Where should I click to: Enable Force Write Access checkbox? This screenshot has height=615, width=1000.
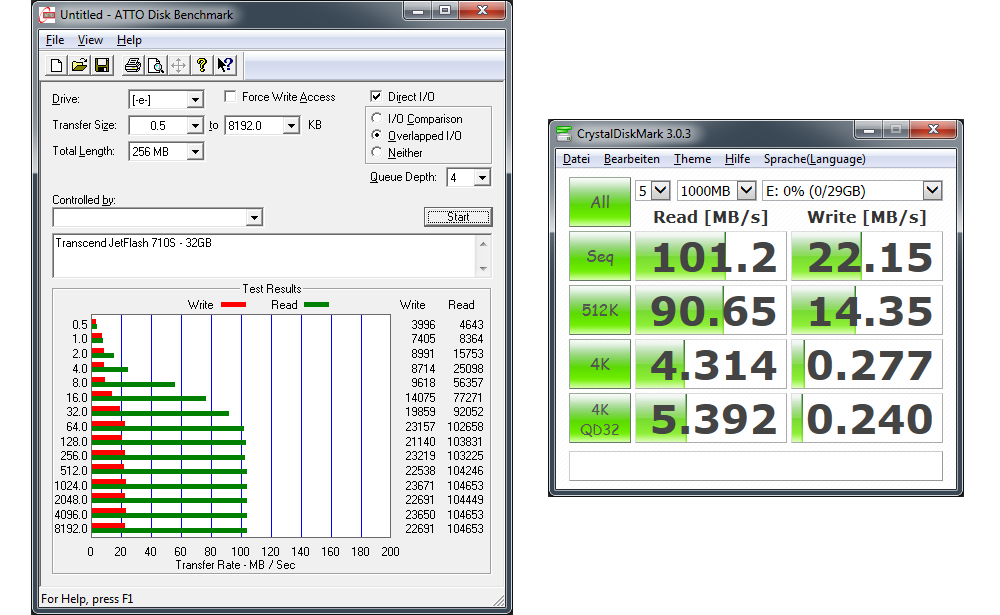tap(230, 96)
